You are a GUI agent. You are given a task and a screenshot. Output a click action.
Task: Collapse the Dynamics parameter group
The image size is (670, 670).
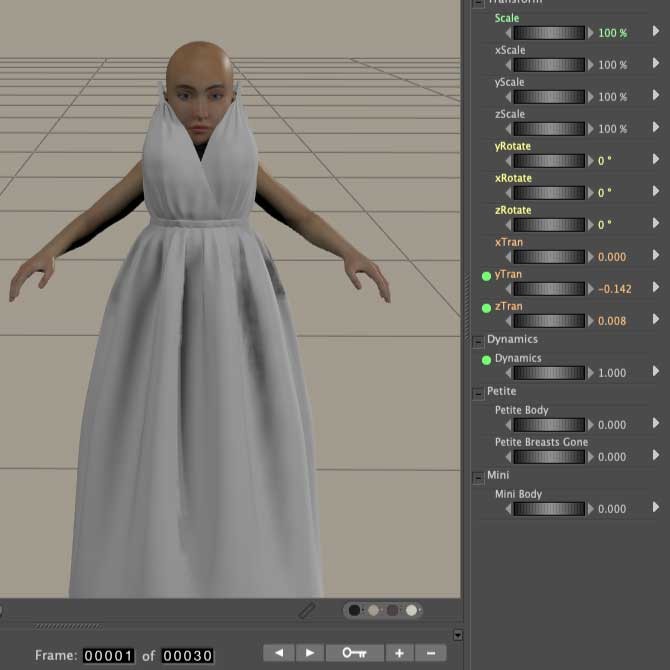(479, 340)
